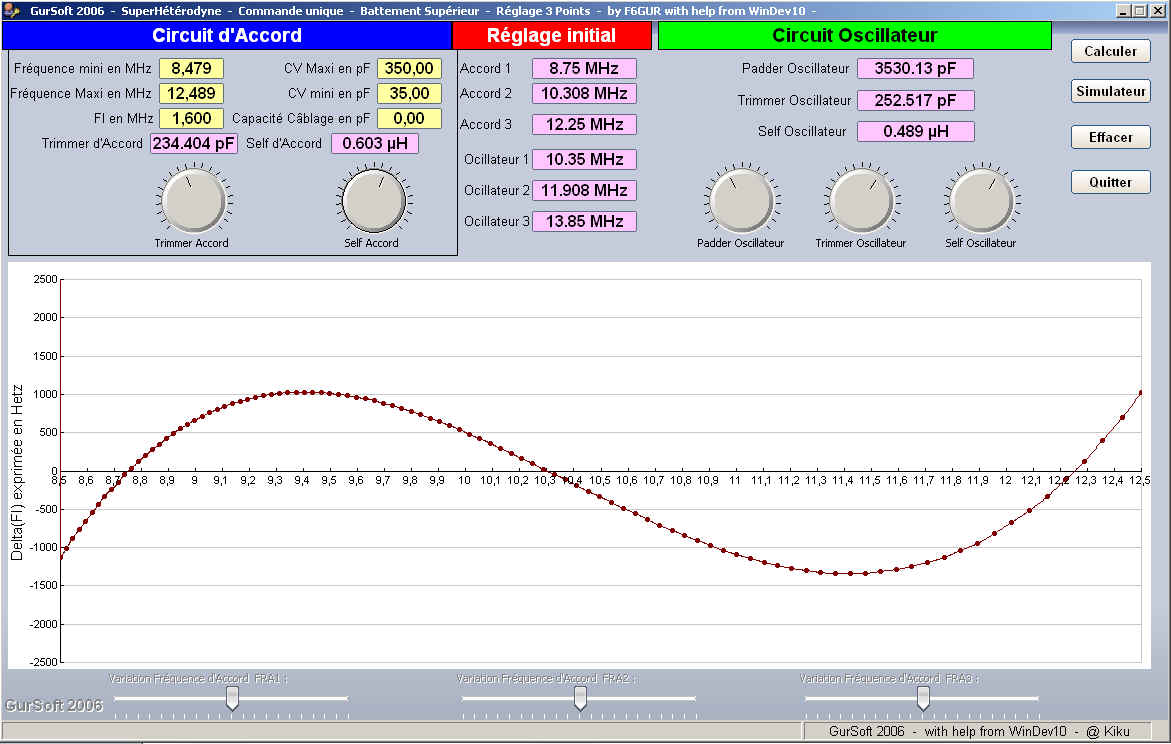This screenshot has height=744, width=1171.
Task: Click the Calculer button
Action: 1110,51
